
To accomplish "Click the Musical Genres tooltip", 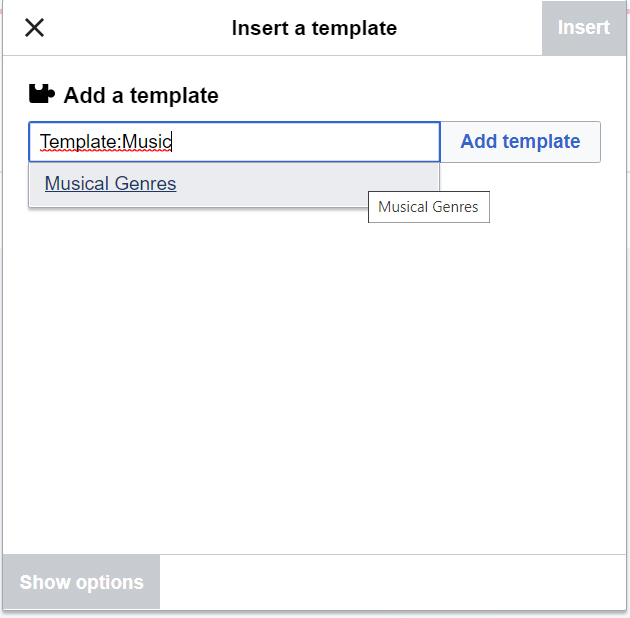I will click(x=428, y=207).
